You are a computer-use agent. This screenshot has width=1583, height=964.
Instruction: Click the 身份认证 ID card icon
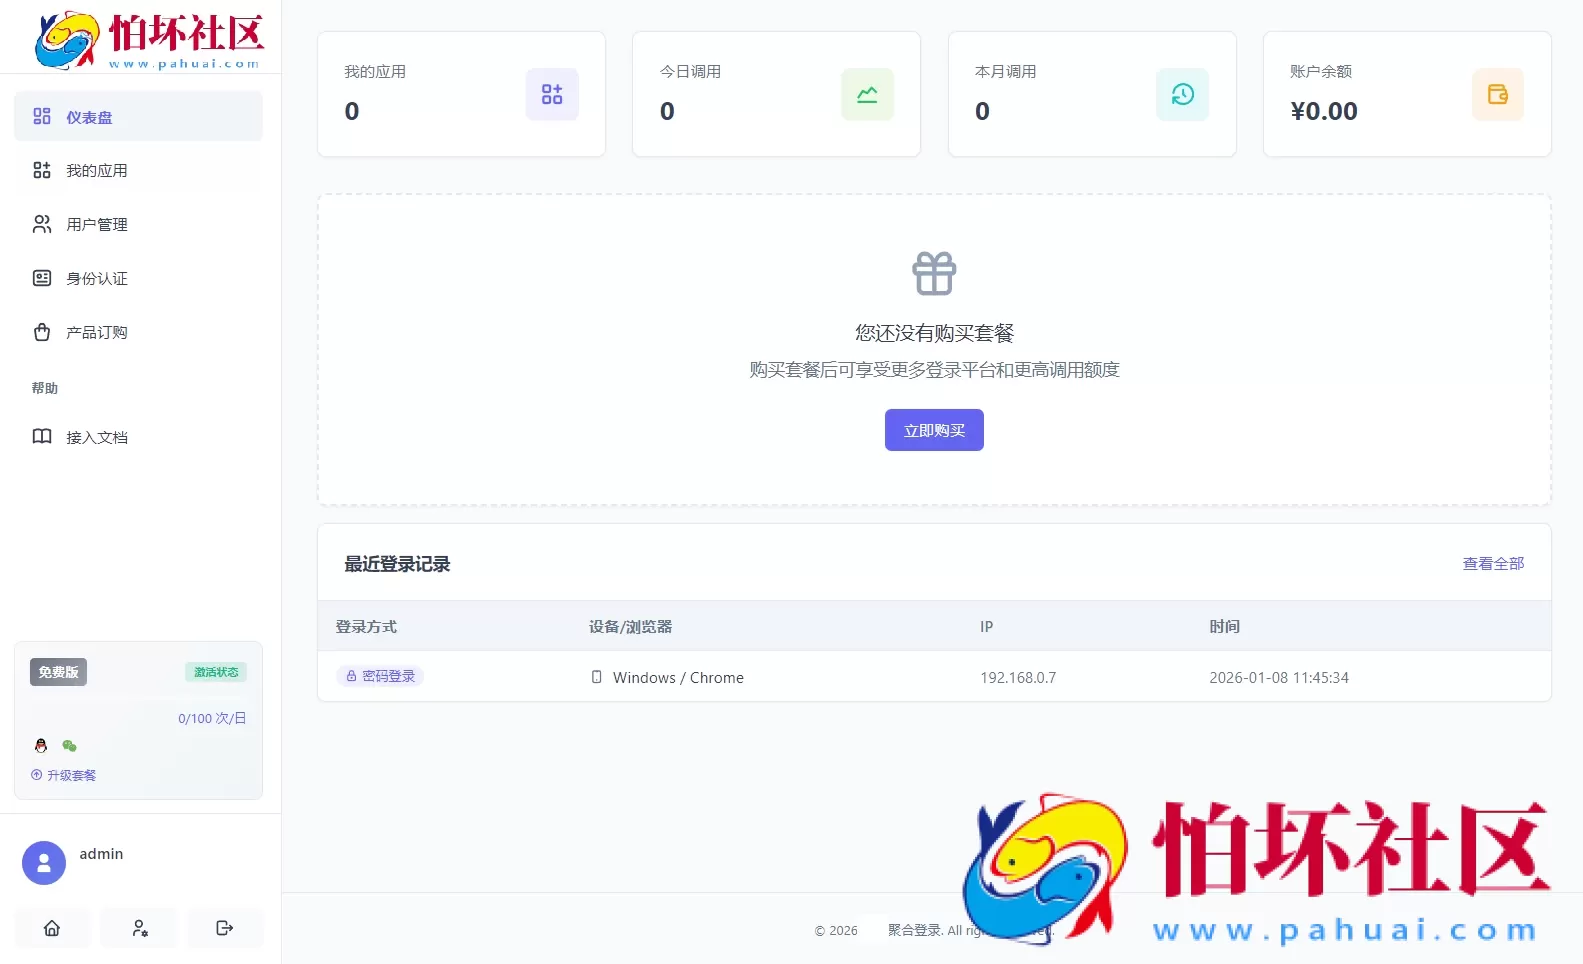tap(42, 278)
